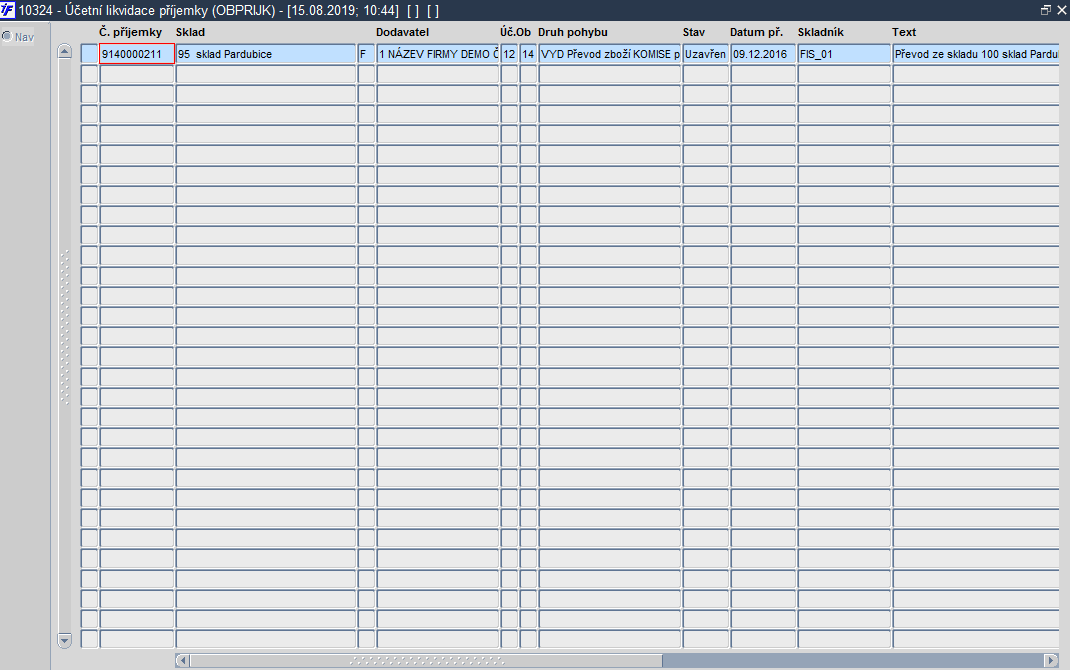Click the 'Sklad' column header

[x=190, y=32]
